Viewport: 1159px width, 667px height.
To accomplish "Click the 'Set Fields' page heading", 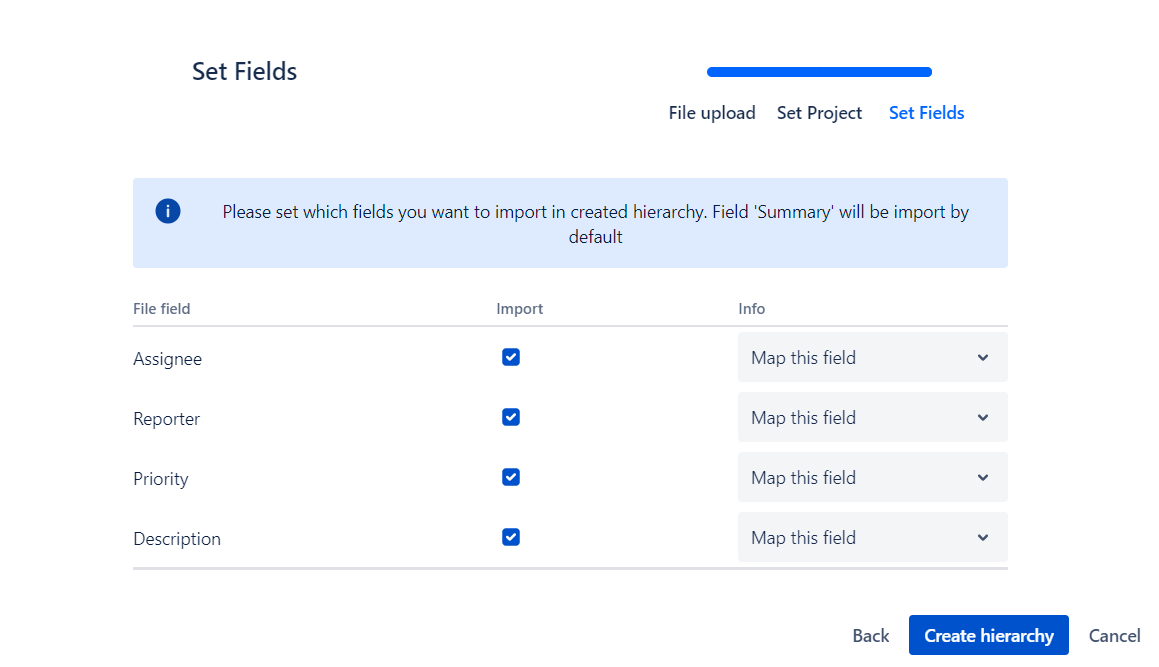I will pyautogui.click(x=244, y=72).
